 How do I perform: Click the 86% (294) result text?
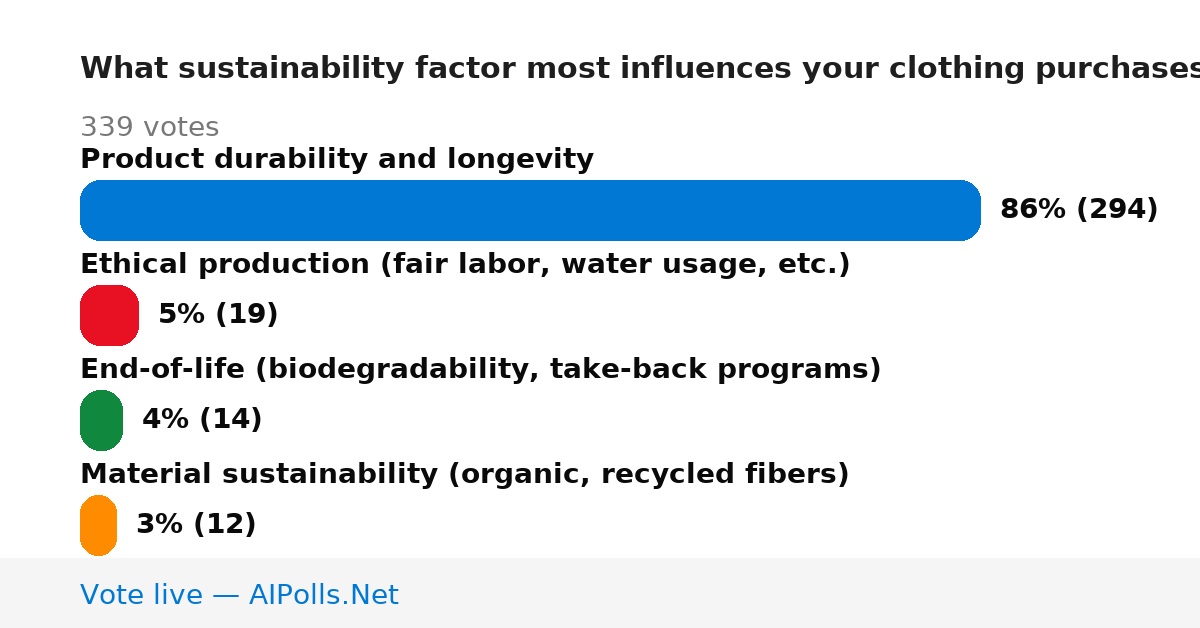pyautogui.click(x=1079, y=210)
